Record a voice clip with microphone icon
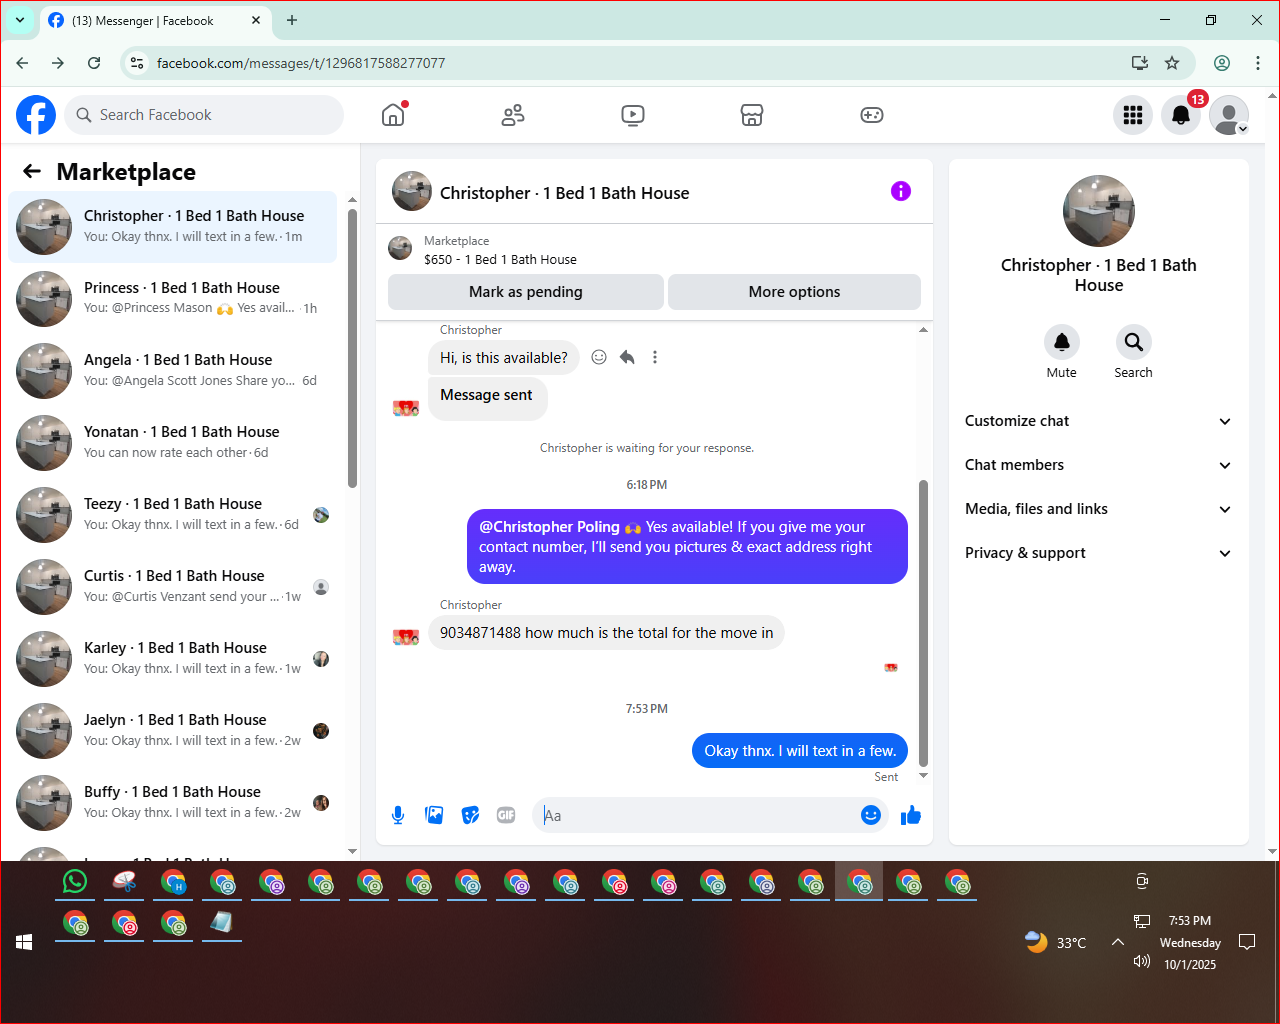 (x=398, y=815)
